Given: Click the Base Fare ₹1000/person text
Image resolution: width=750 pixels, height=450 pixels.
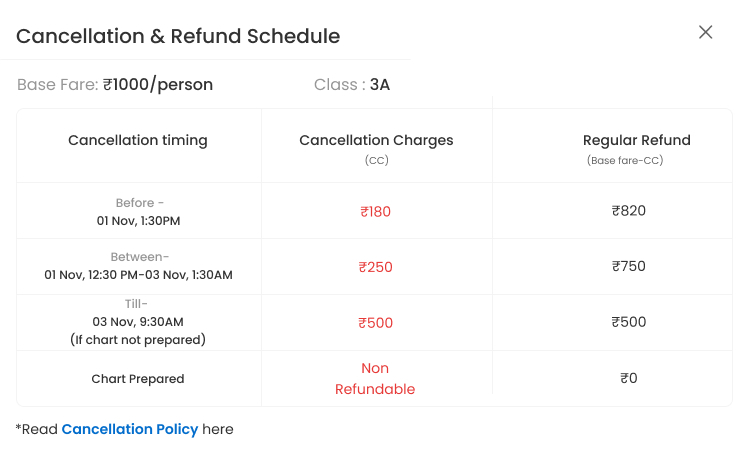Looking at the screenshot, I should pyautogui.click(x=115, y=84).
